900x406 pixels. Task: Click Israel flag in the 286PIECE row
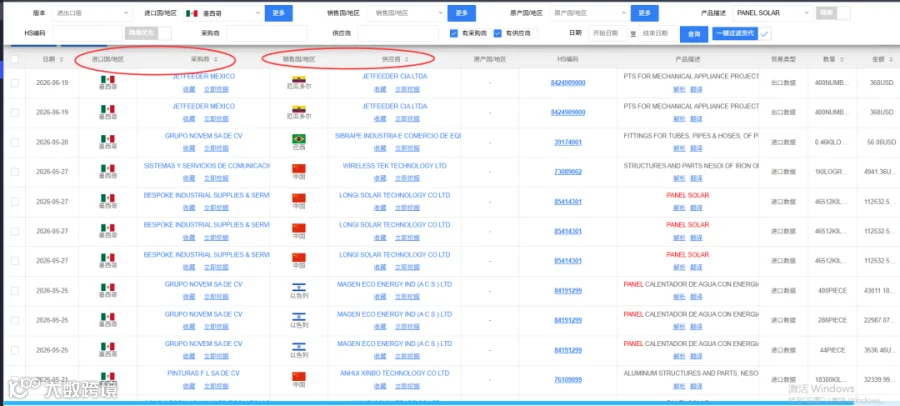point(298,317)
